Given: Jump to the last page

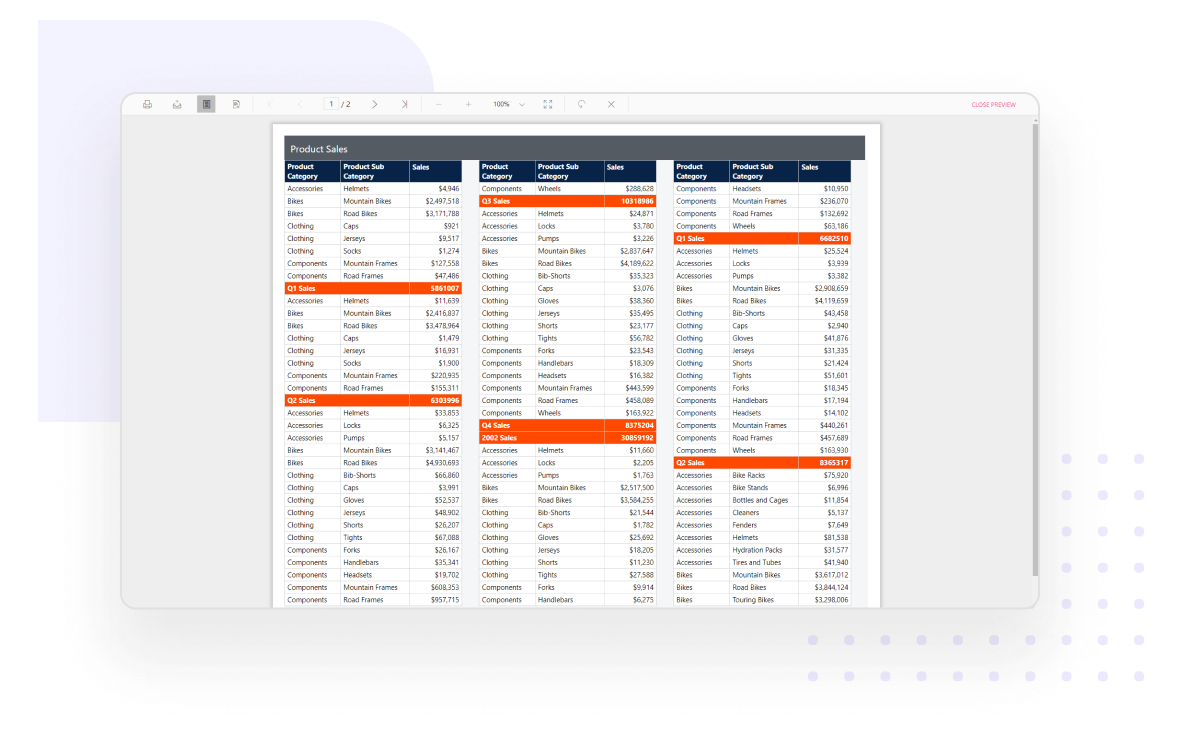Looking at the screenshot, I should 404,105.
